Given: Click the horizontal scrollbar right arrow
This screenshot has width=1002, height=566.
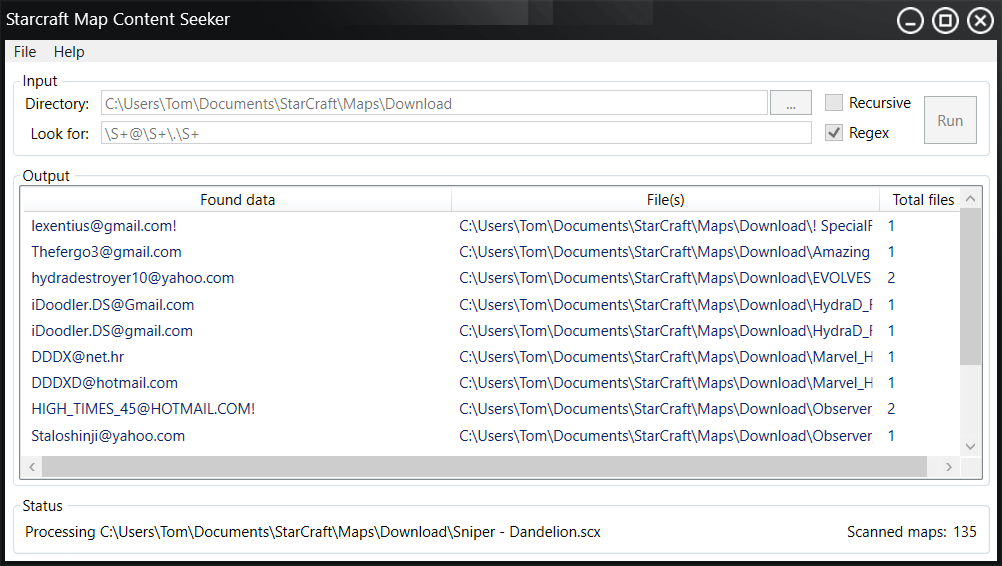Looking at the screenshot, I should 949,467.
